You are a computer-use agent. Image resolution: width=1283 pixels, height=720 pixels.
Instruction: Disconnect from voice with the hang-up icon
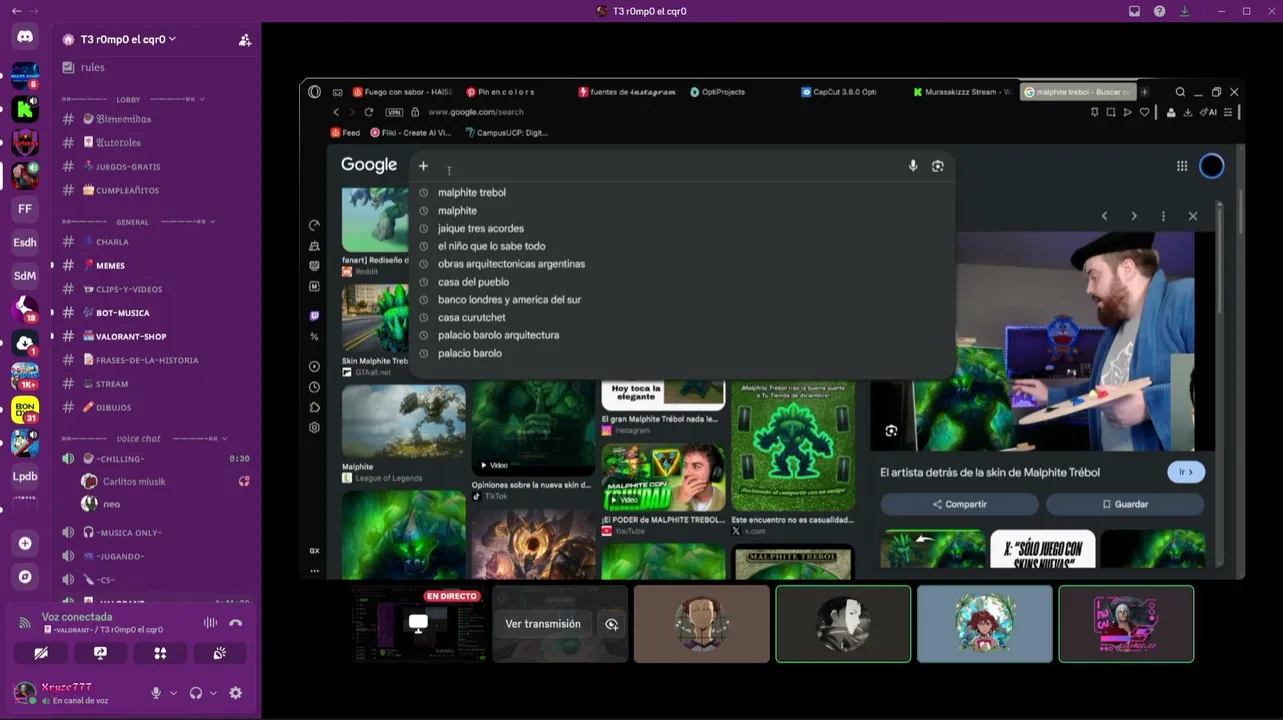[236, 623]
